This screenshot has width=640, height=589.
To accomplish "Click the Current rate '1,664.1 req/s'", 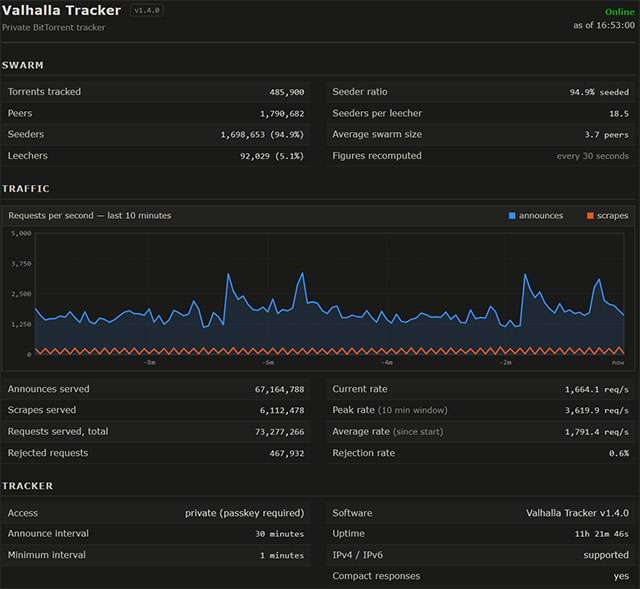I will coord(597,389).
